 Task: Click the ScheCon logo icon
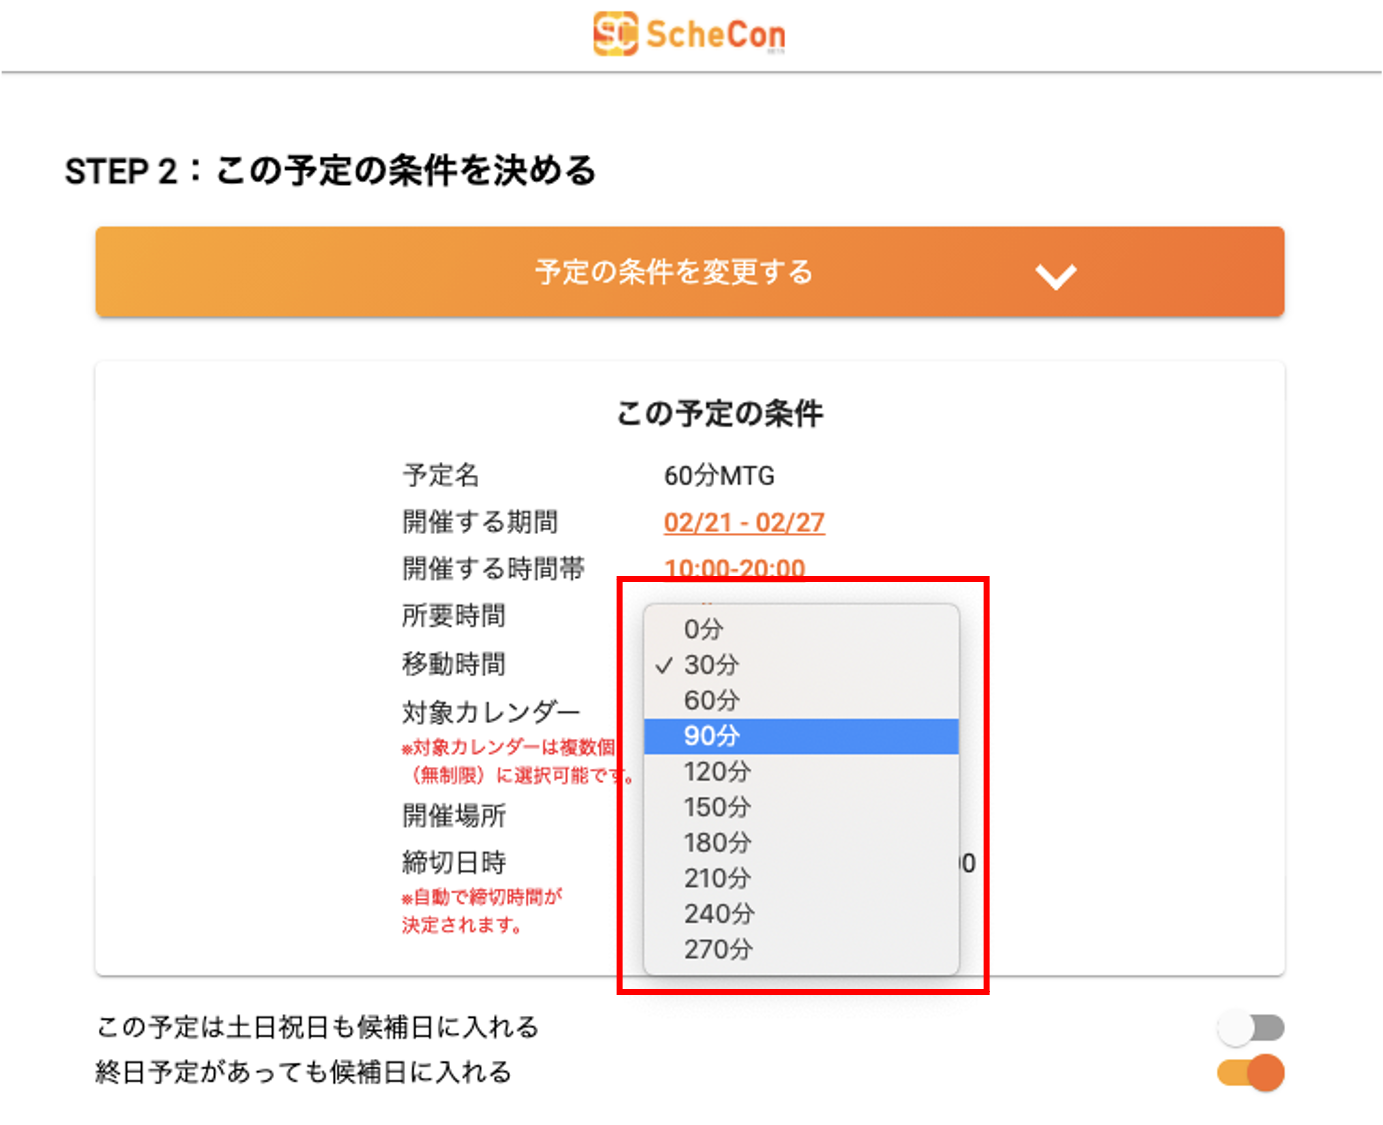[614, 34]
